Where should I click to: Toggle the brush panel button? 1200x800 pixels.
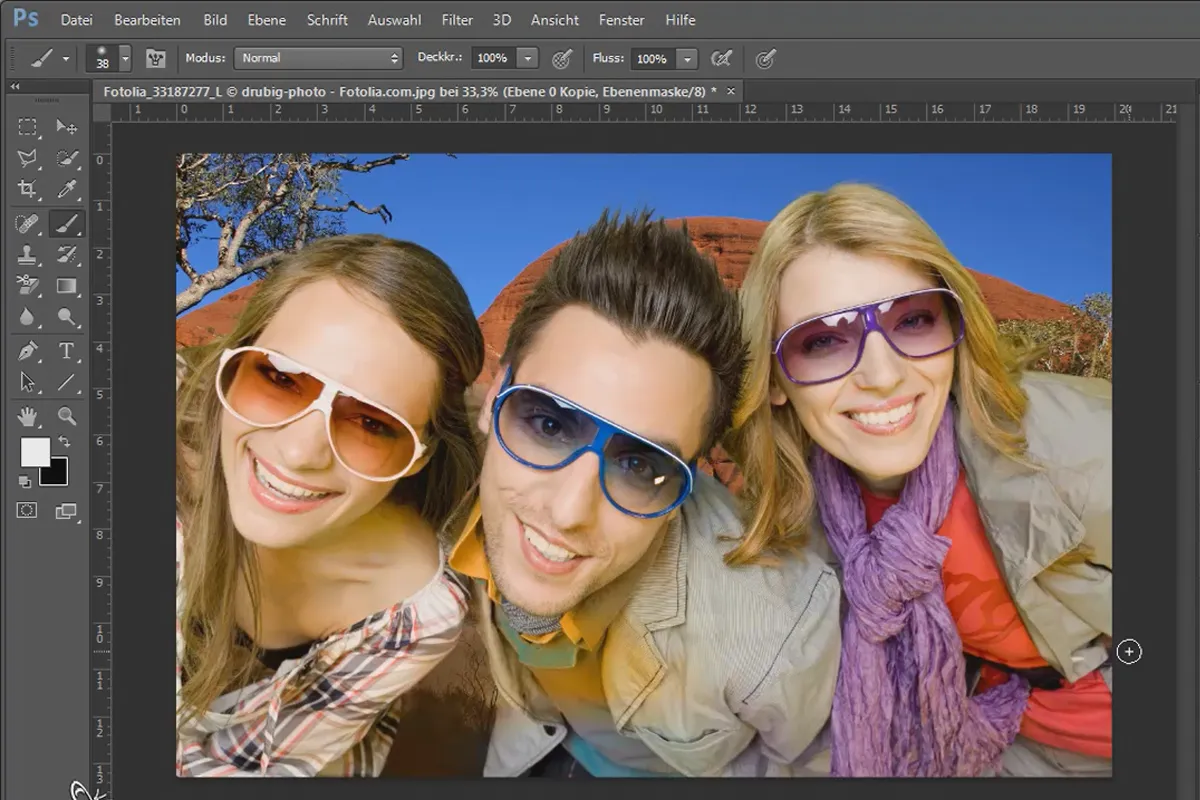155,58
